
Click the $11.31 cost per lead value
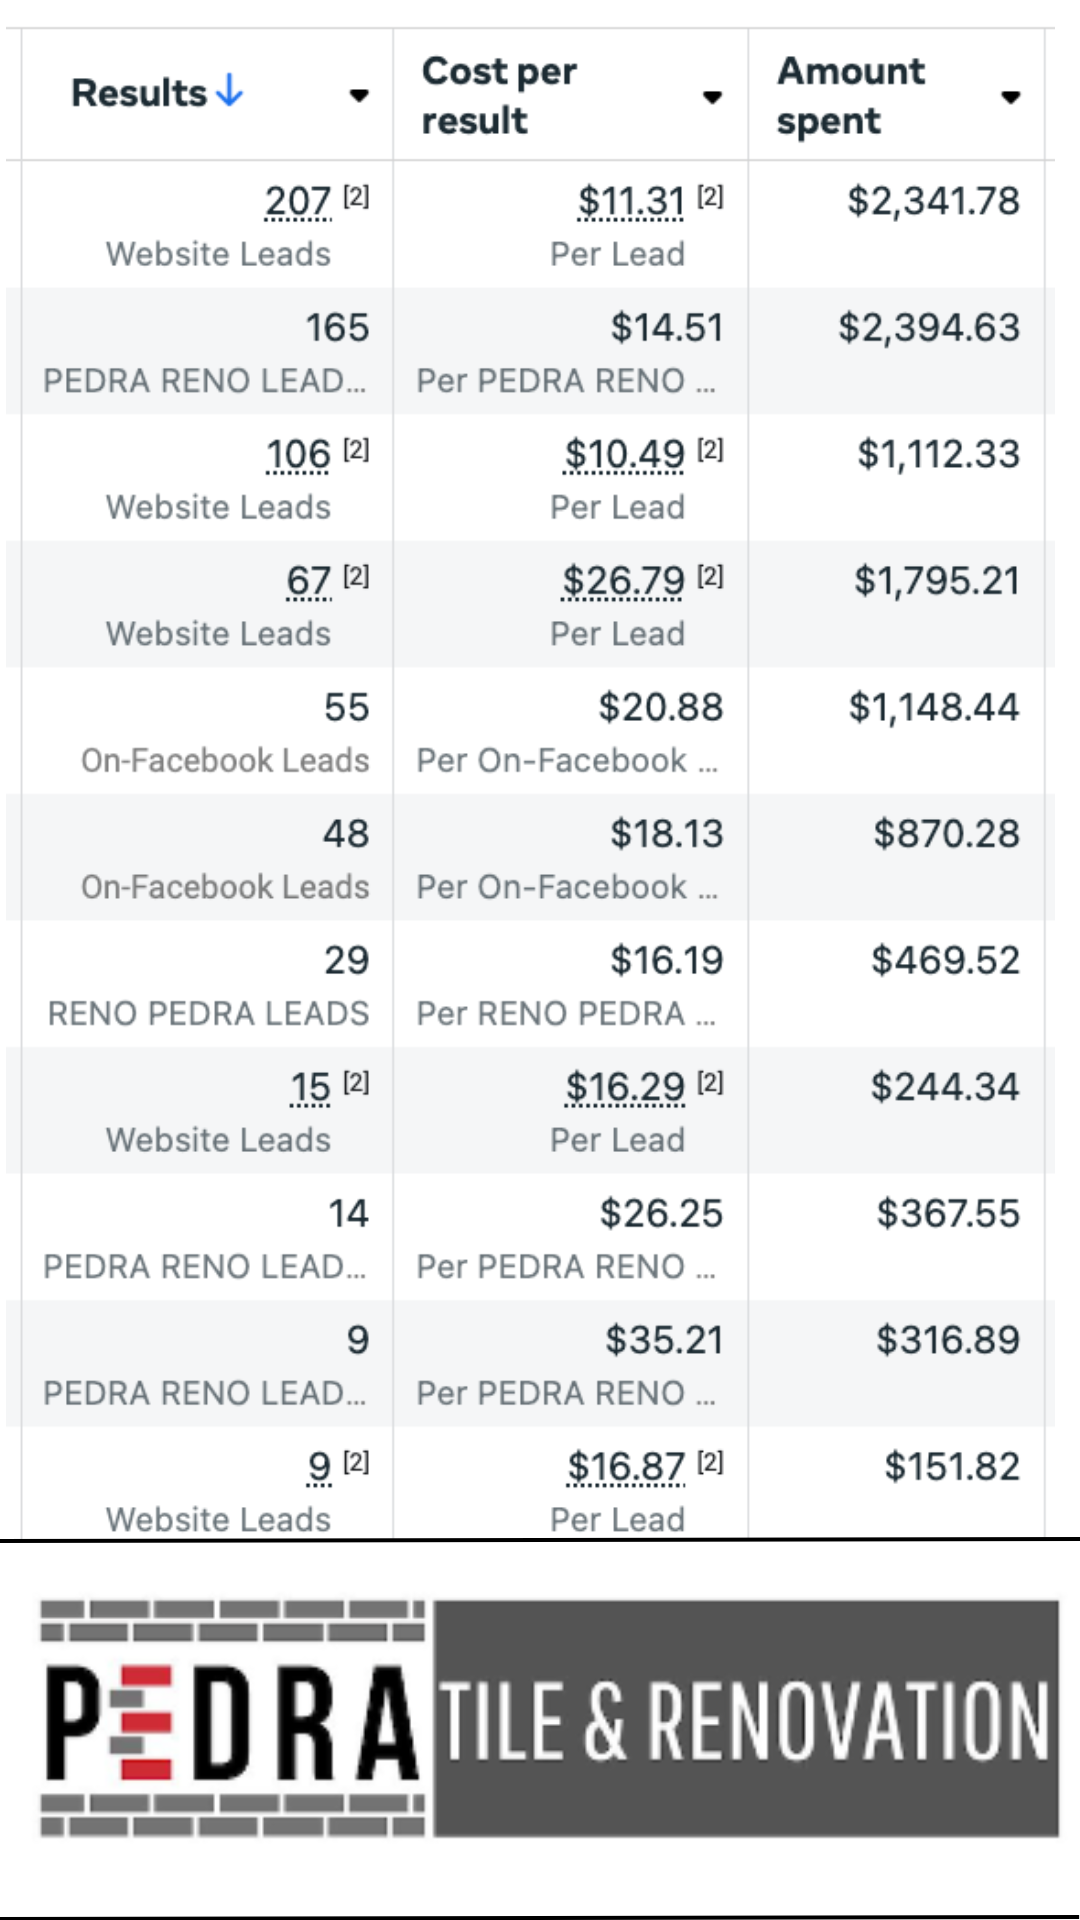[x=631, y=202]
